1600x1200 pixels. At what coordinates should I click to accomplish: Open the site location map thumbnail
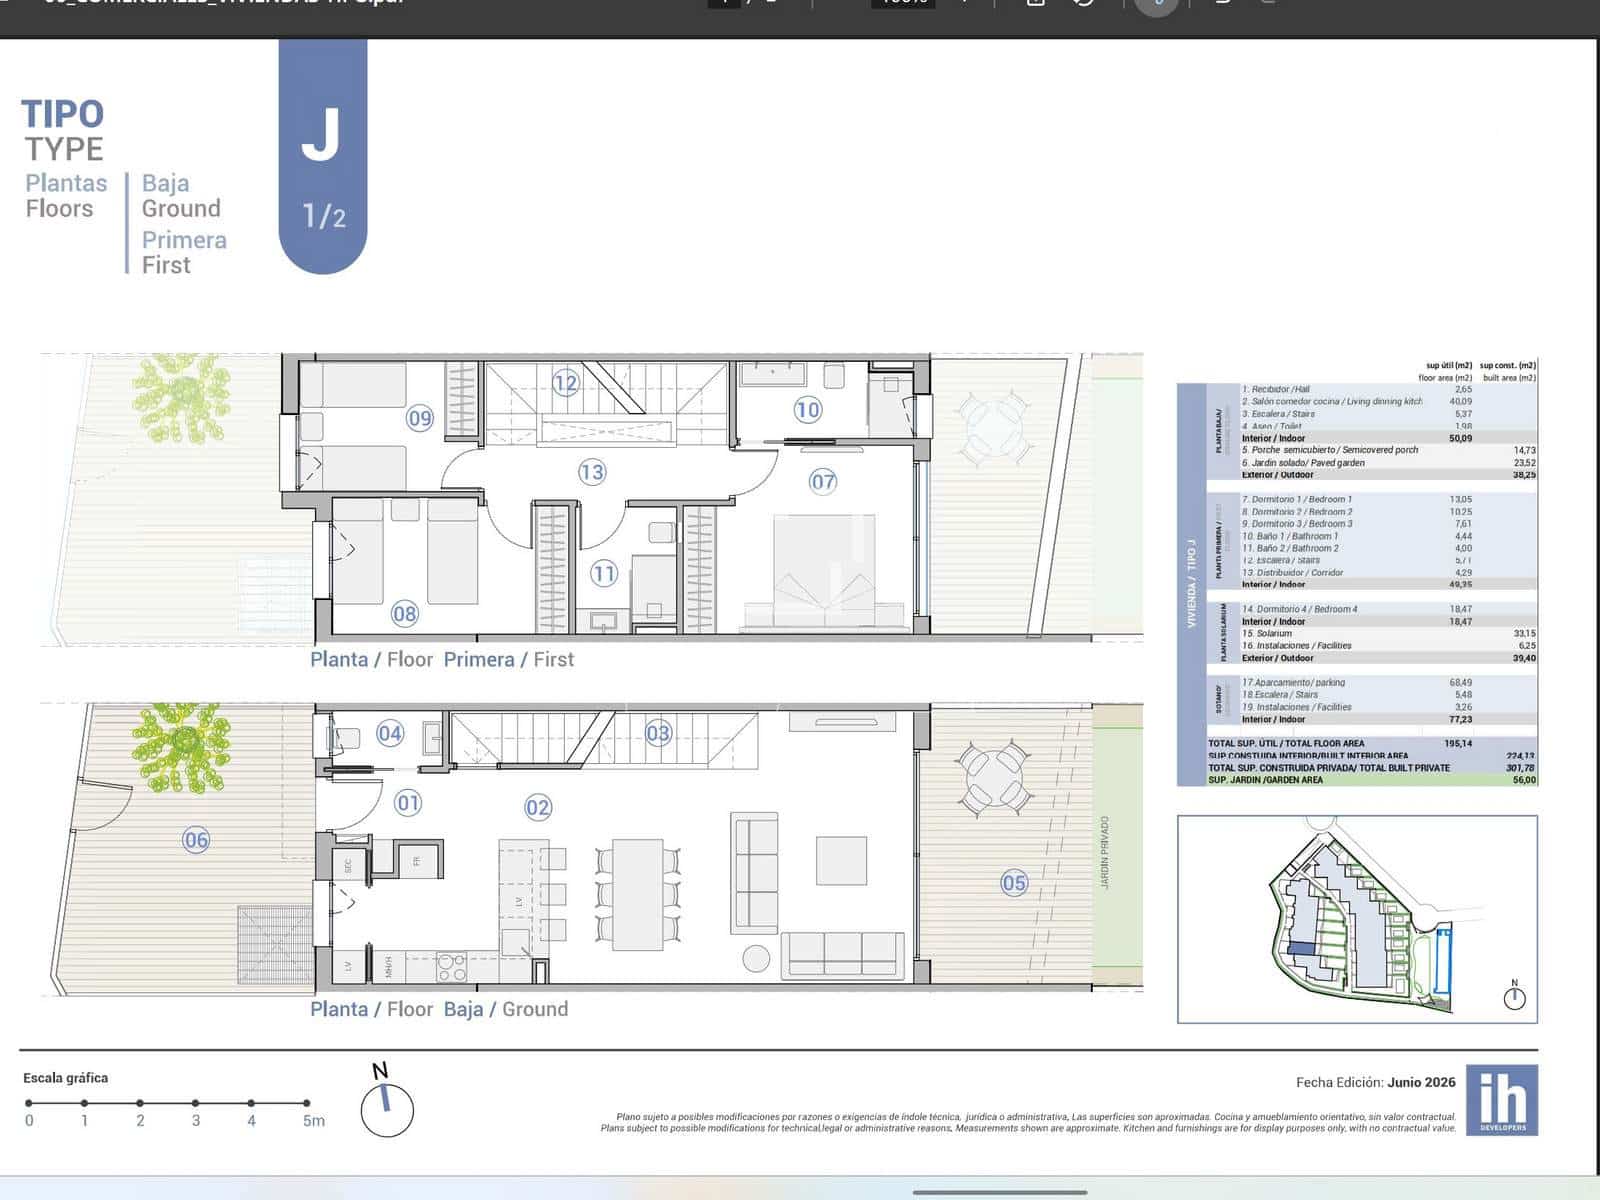tap(1357, 919)
